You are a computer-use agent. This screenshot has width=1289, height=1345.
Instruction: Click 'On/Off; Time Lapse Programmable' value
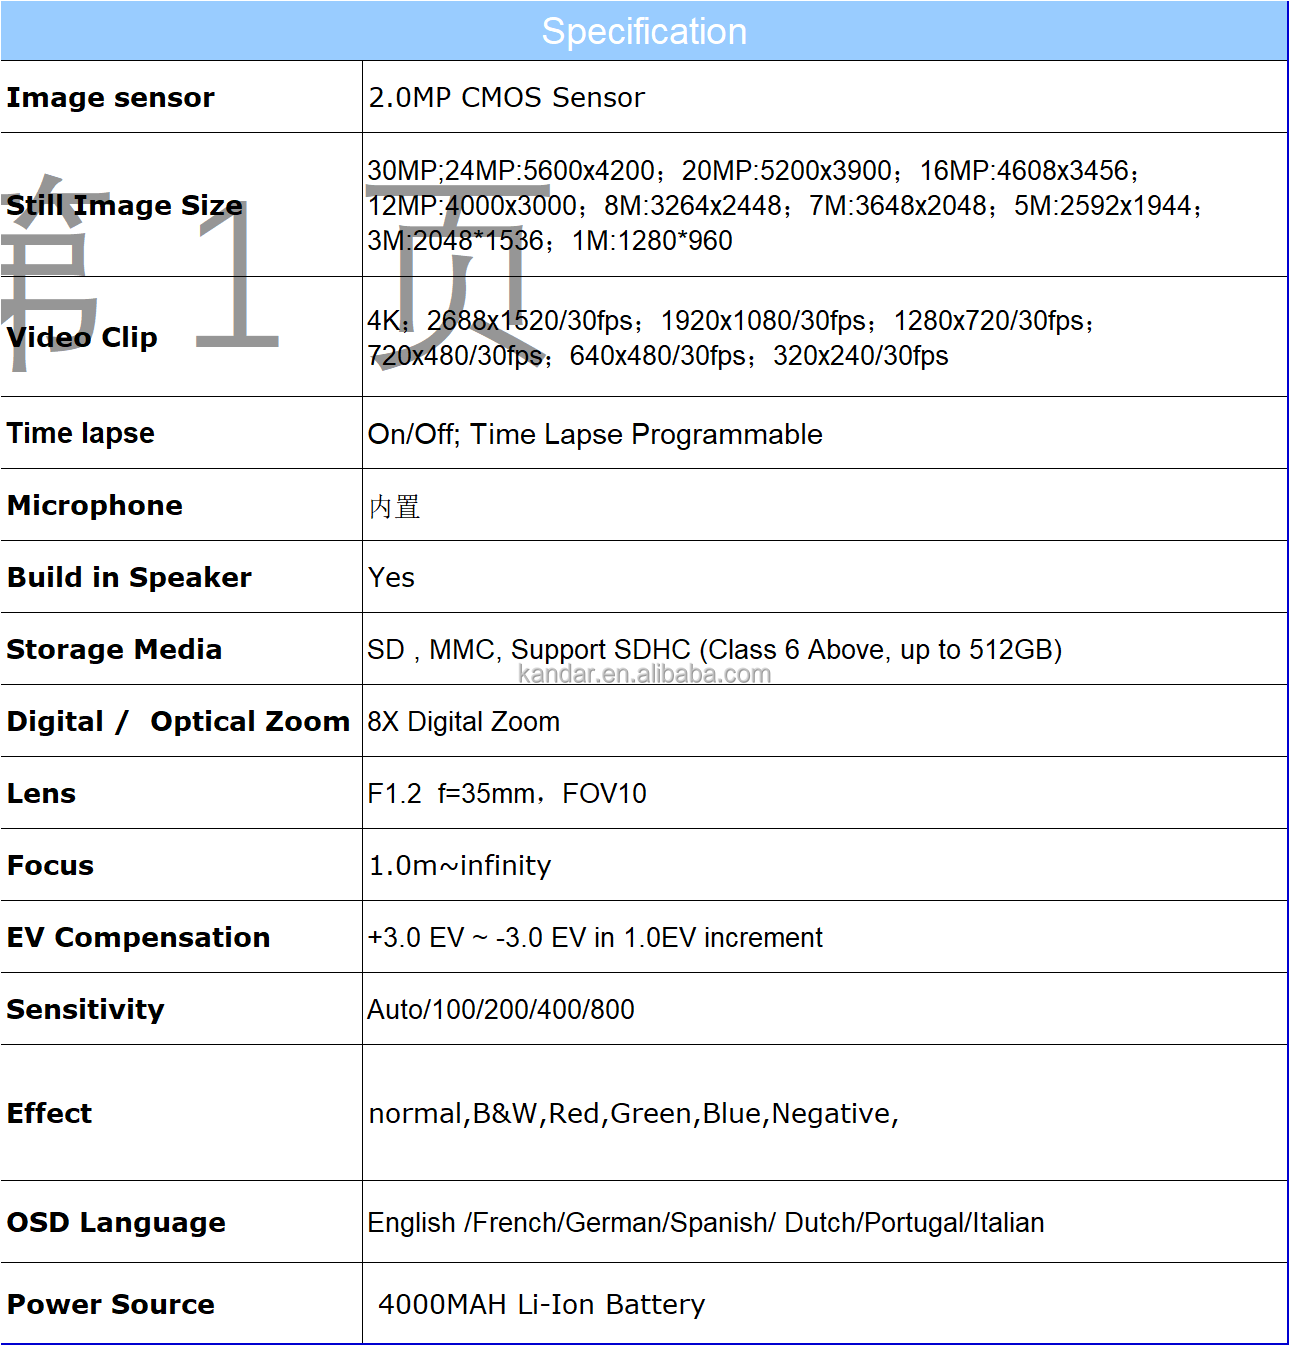click(x=595, y=434)
